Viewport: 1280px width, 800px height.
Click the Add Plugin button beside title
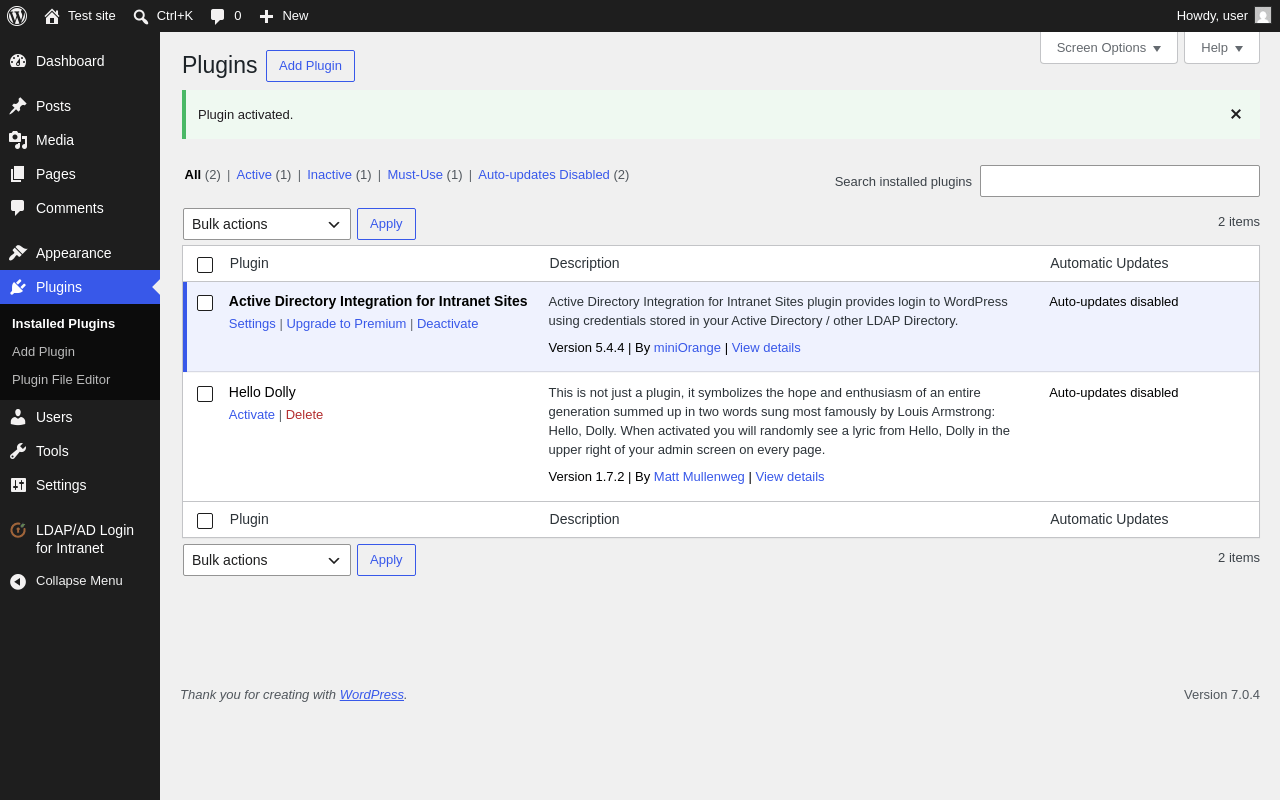(x=310, y=66)
